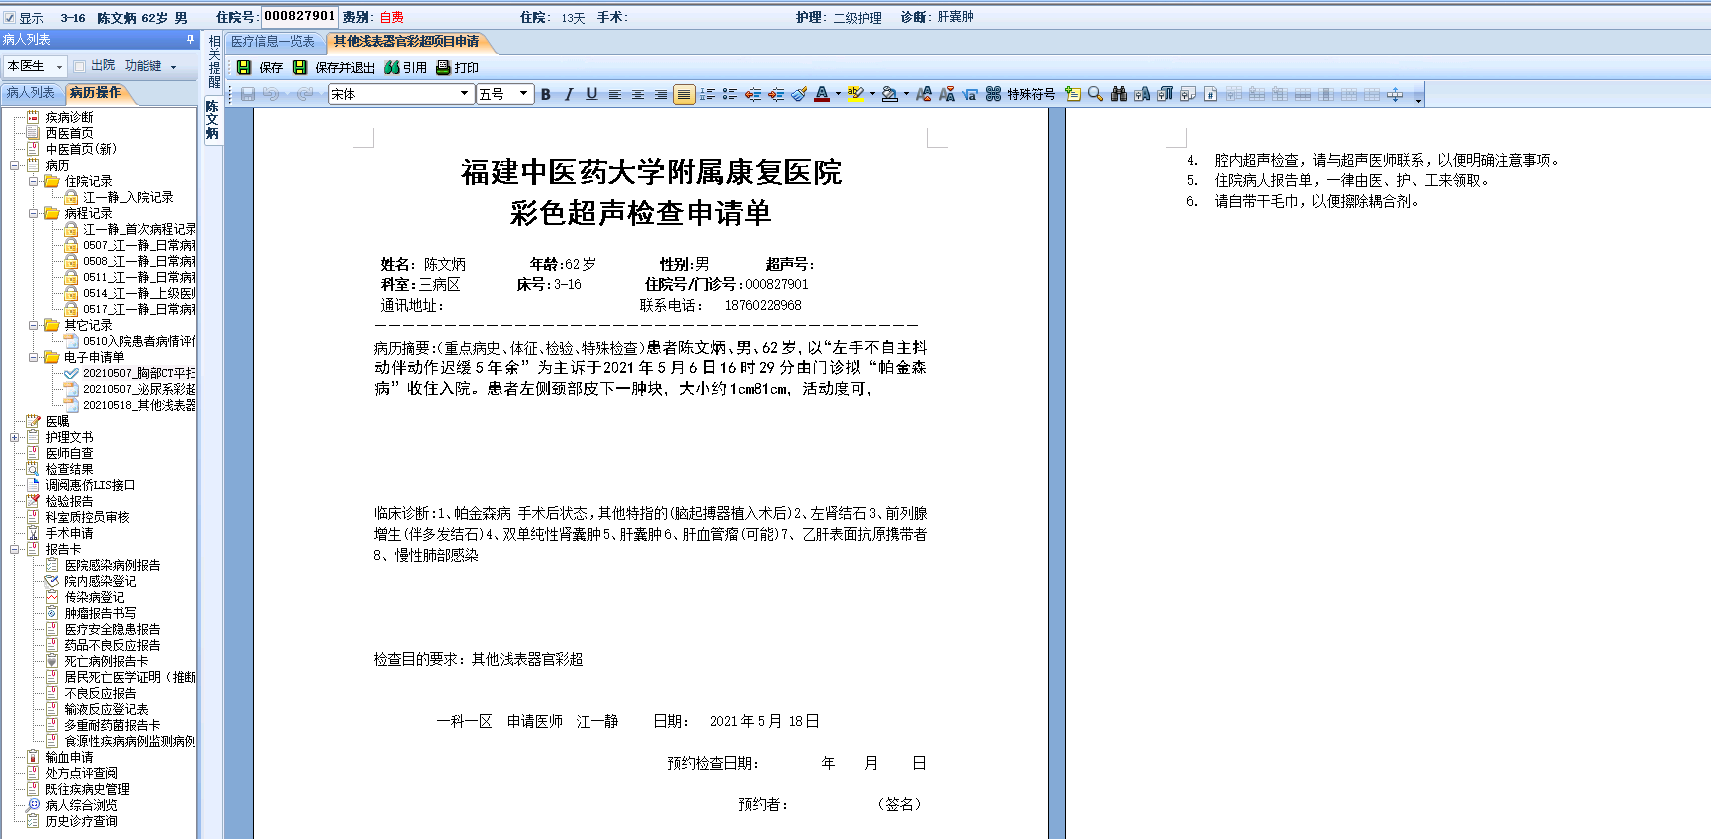Open 传染病登记 under 报告卡
This screenshot has width=1711, height=839.
95,597
